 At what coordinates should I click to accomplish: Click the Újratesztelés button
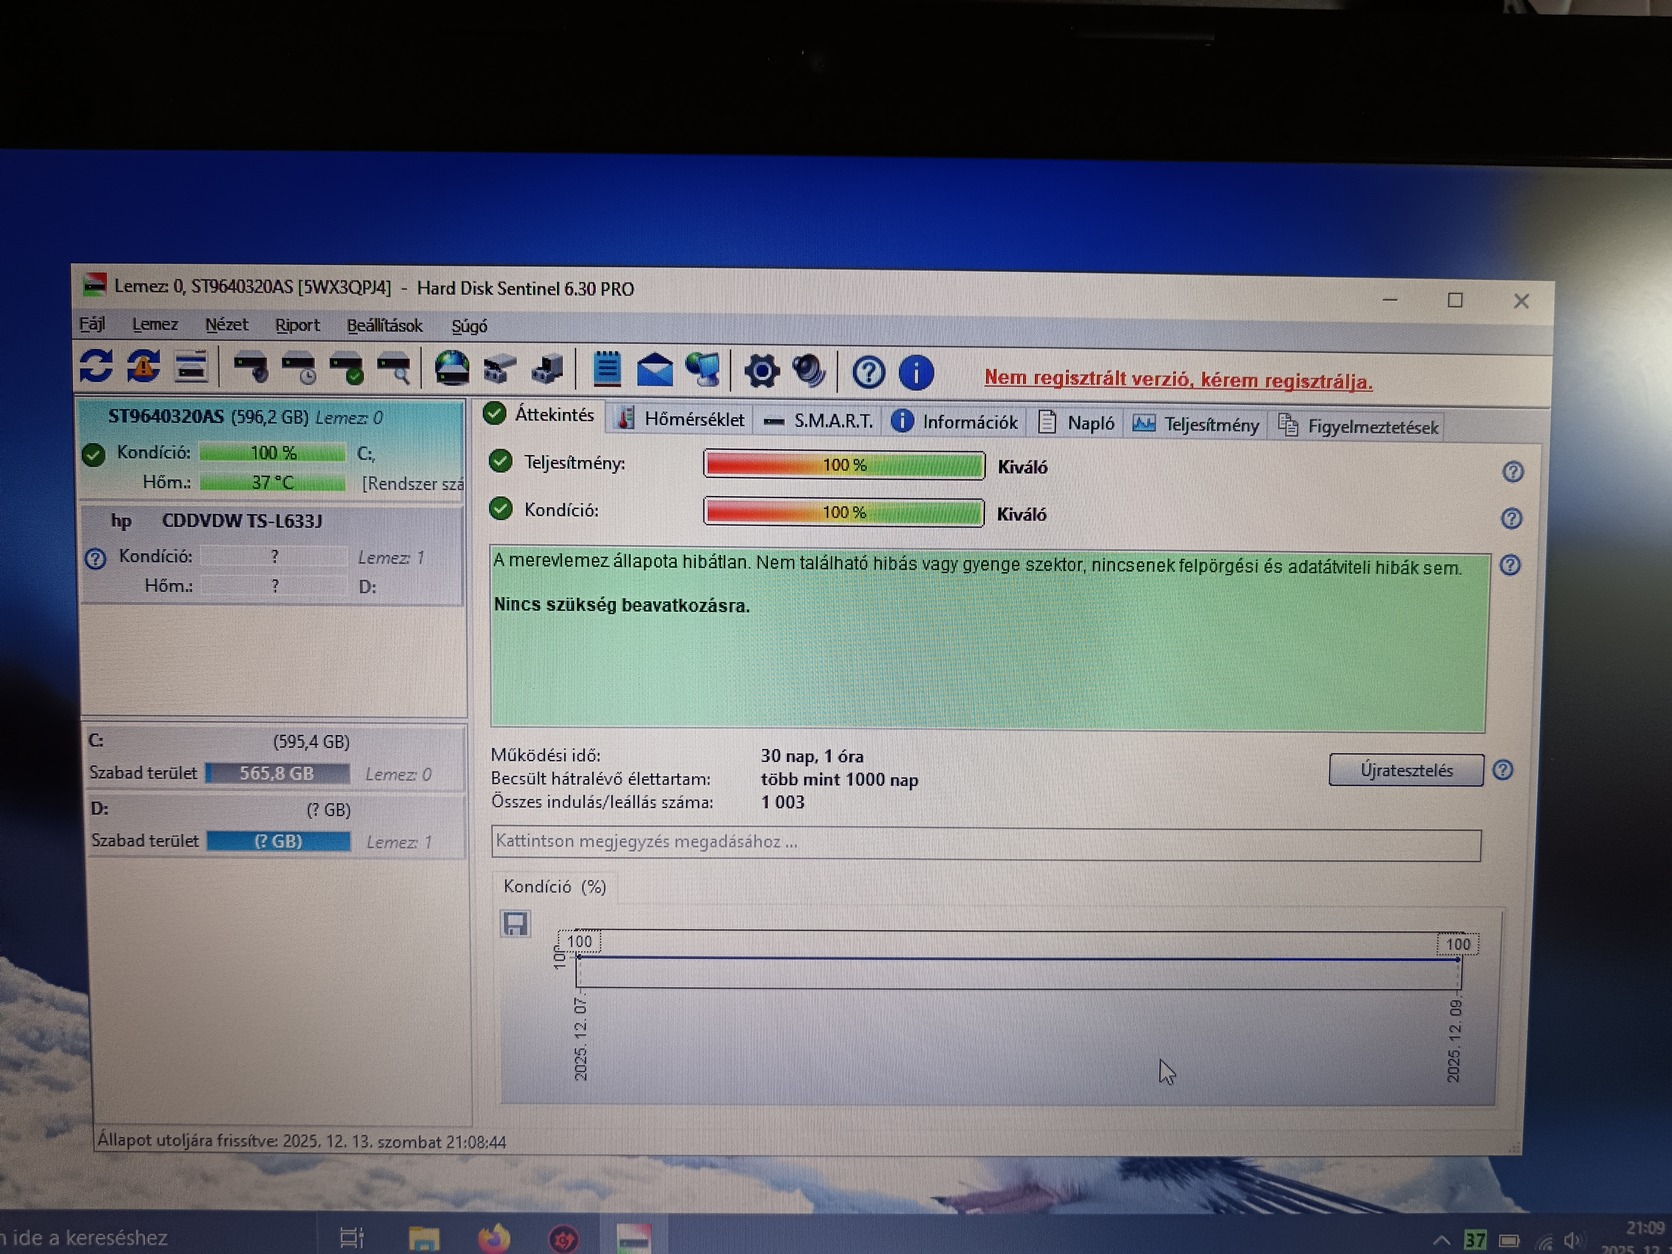coord(1406,770)
